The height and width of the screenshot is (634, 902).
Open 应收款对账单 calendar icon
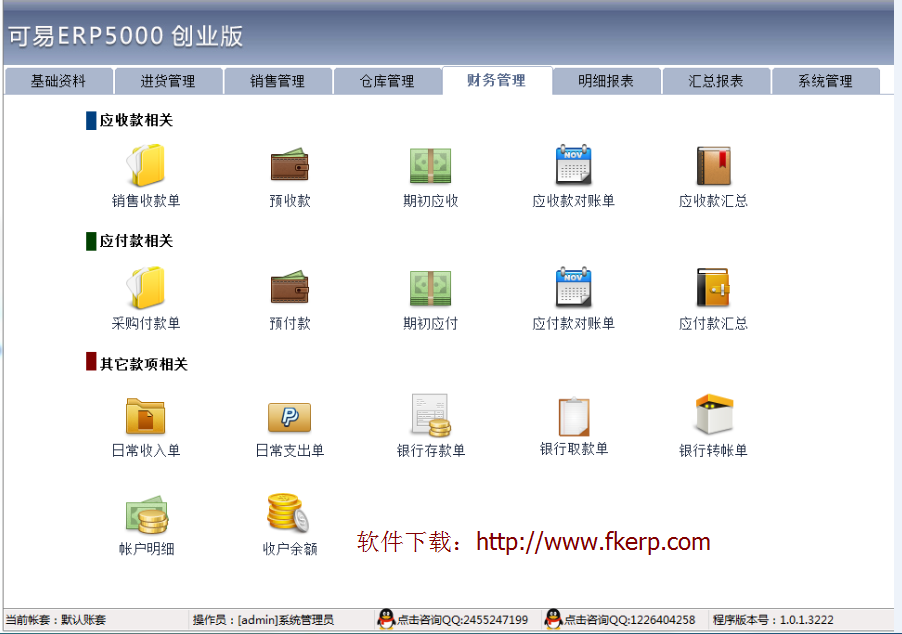pyautogui.click(x=574, y=165)
